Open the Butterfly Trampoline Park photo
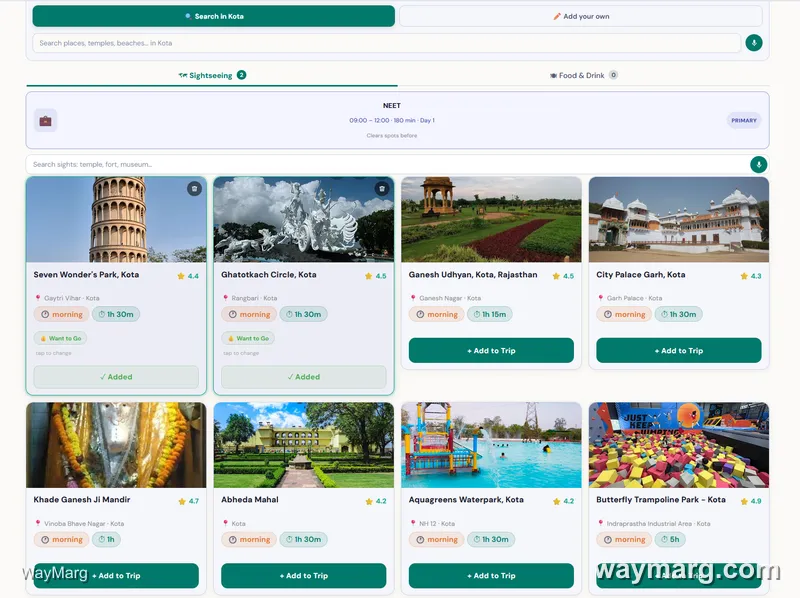 coord(679,445)
